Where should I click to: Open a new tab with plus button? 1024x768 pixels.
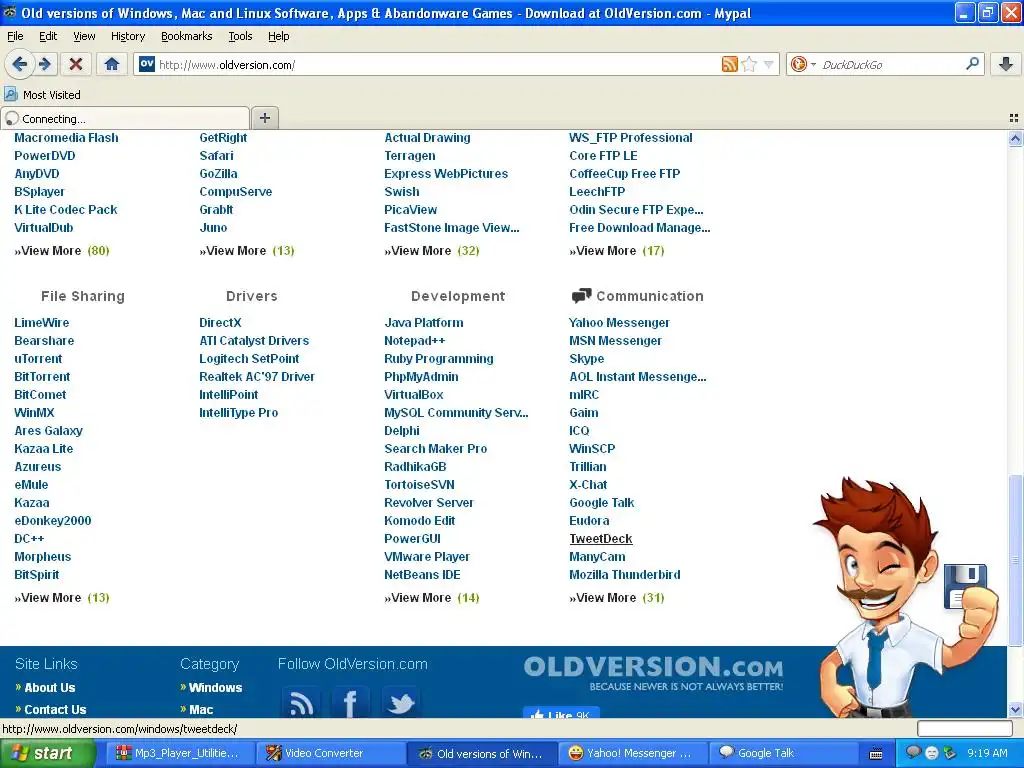coord(264,118)
